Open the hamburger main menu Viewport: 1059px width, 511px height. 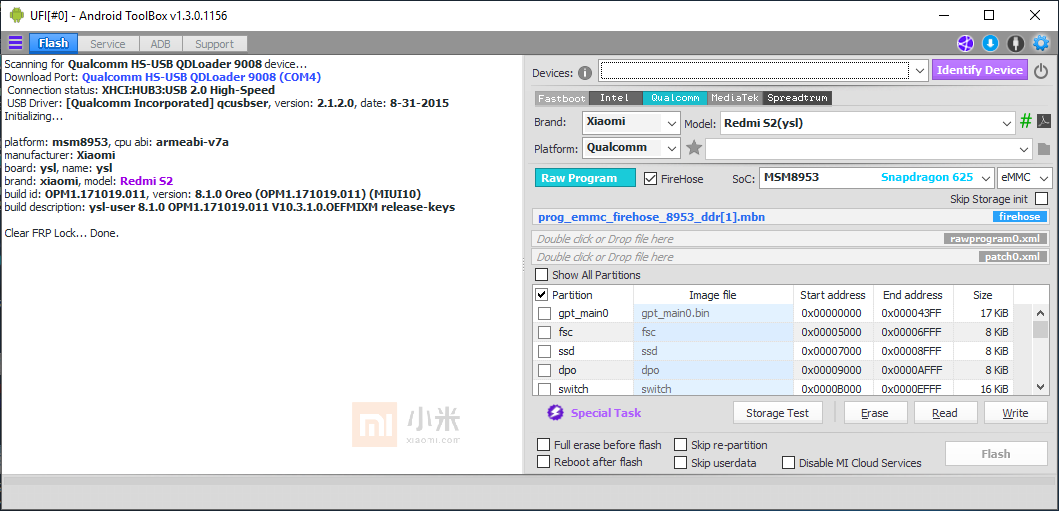coord(15,43)
